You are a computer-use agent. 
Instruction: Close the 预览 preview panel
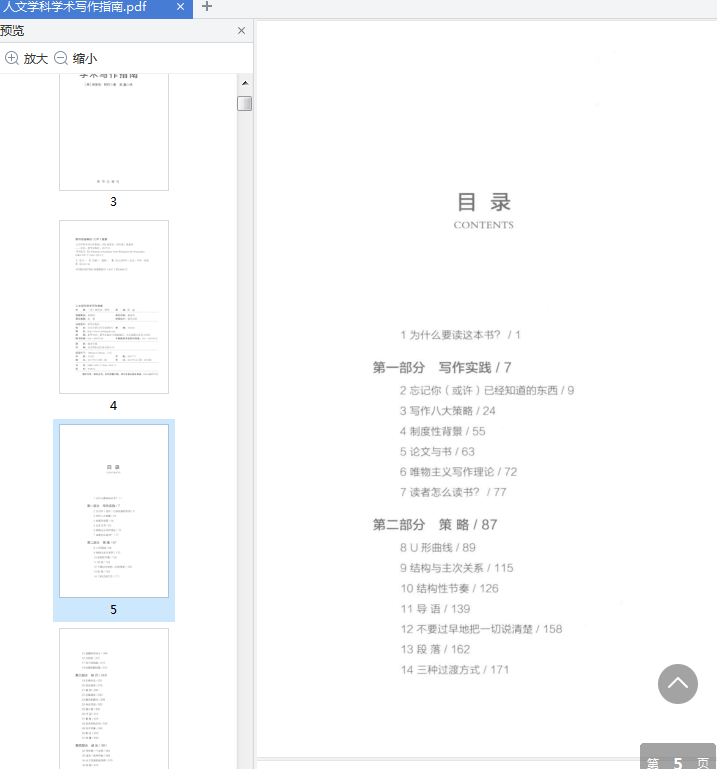(241, 31)
